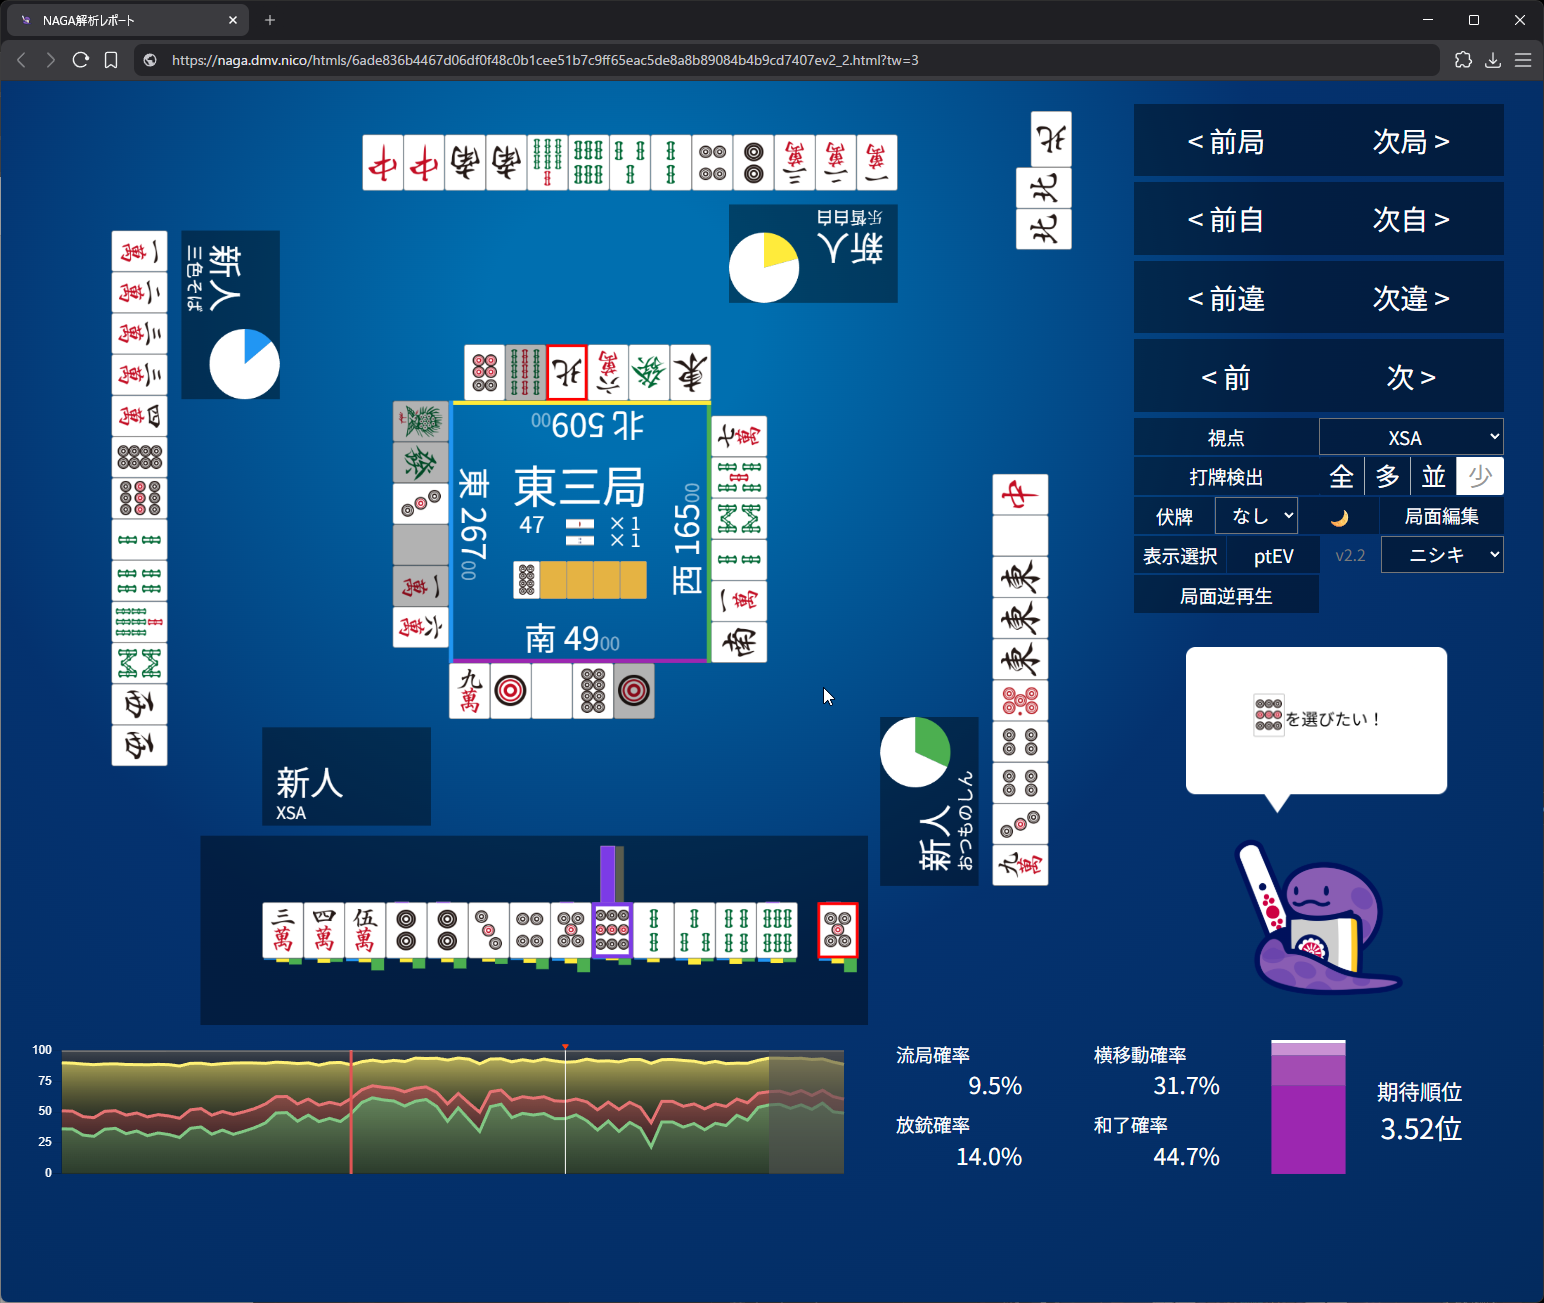Open the browser extensions puzzle icon
Screen dimensions: 1544x1303
[1463, 60]
